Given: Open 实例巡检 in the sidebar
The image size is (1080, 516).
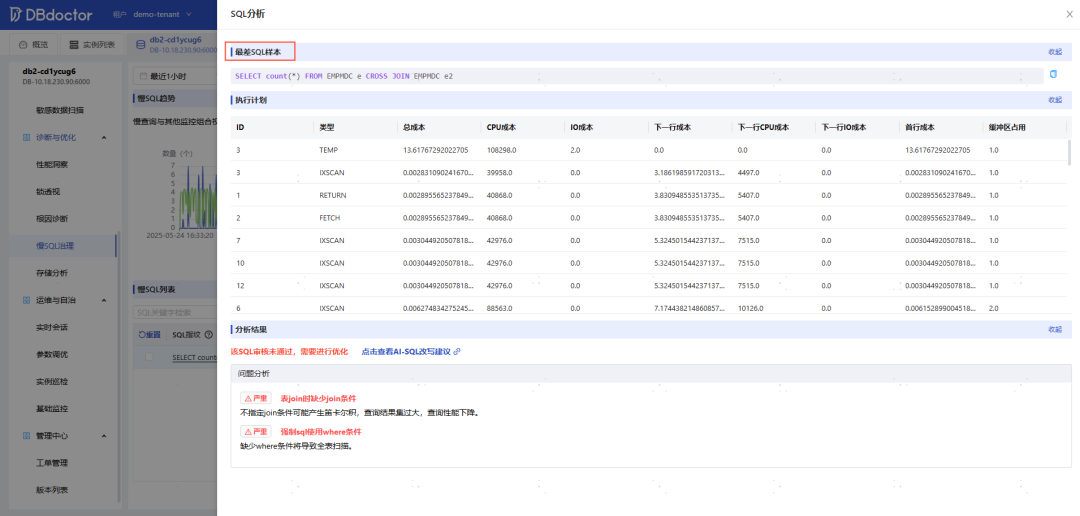Looking at the screenshot, I should (x=52, y=382).
